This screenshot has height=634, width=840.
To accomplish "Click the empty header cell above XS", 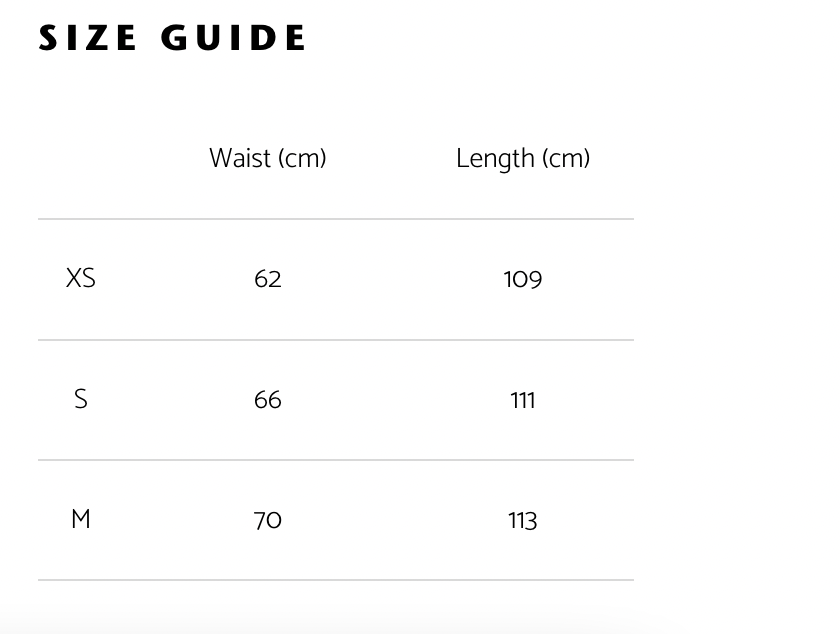I will click(x=81, y=158).
